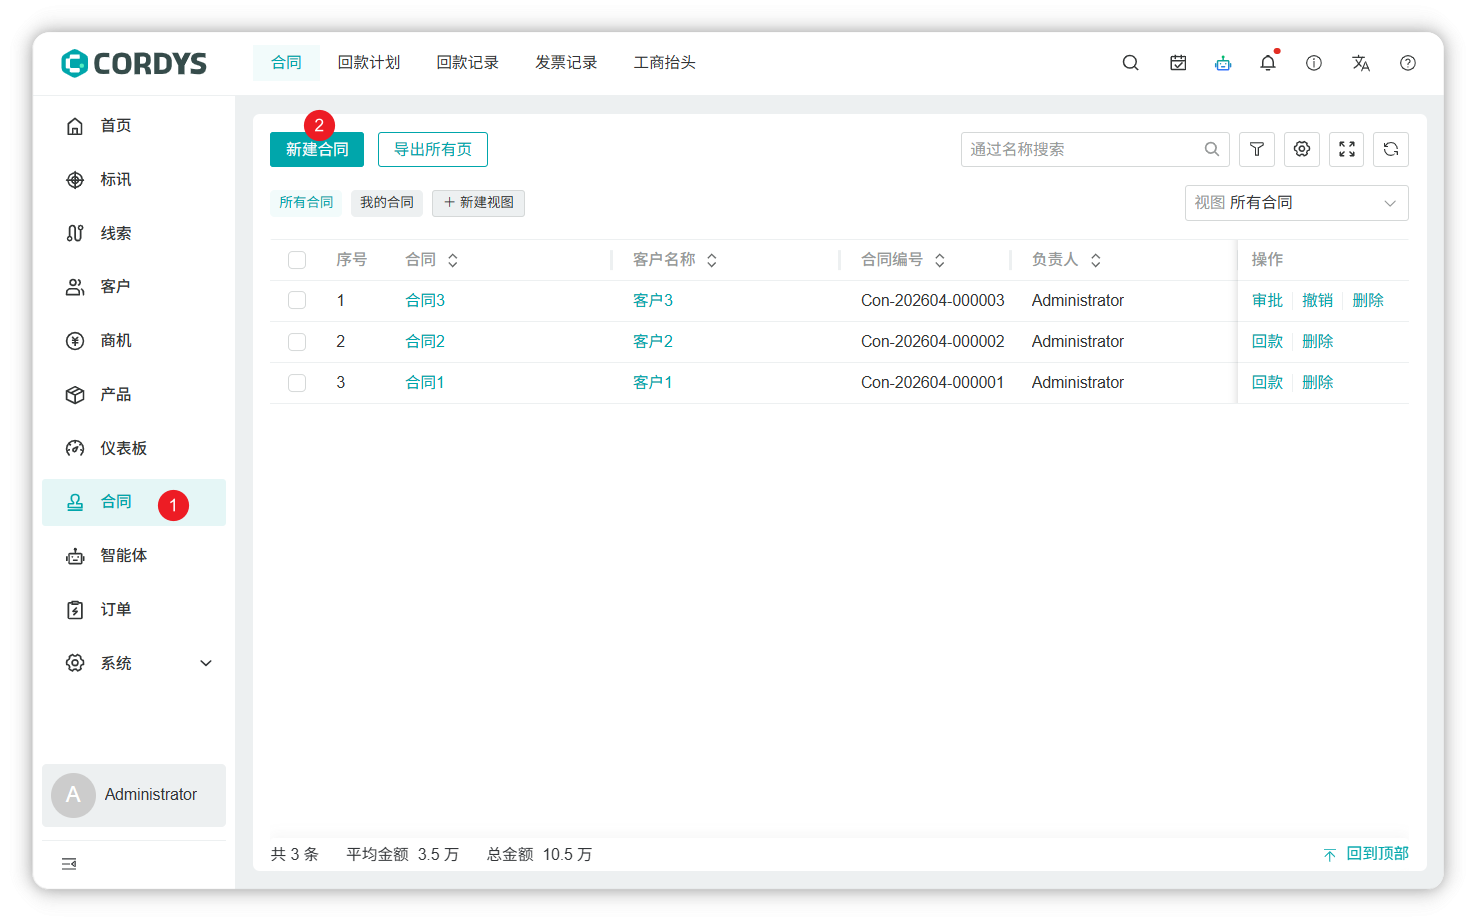Click 回到顶部 link
The width and height of the screenshot is (1476, 922).
click(x=1366, y=854)
